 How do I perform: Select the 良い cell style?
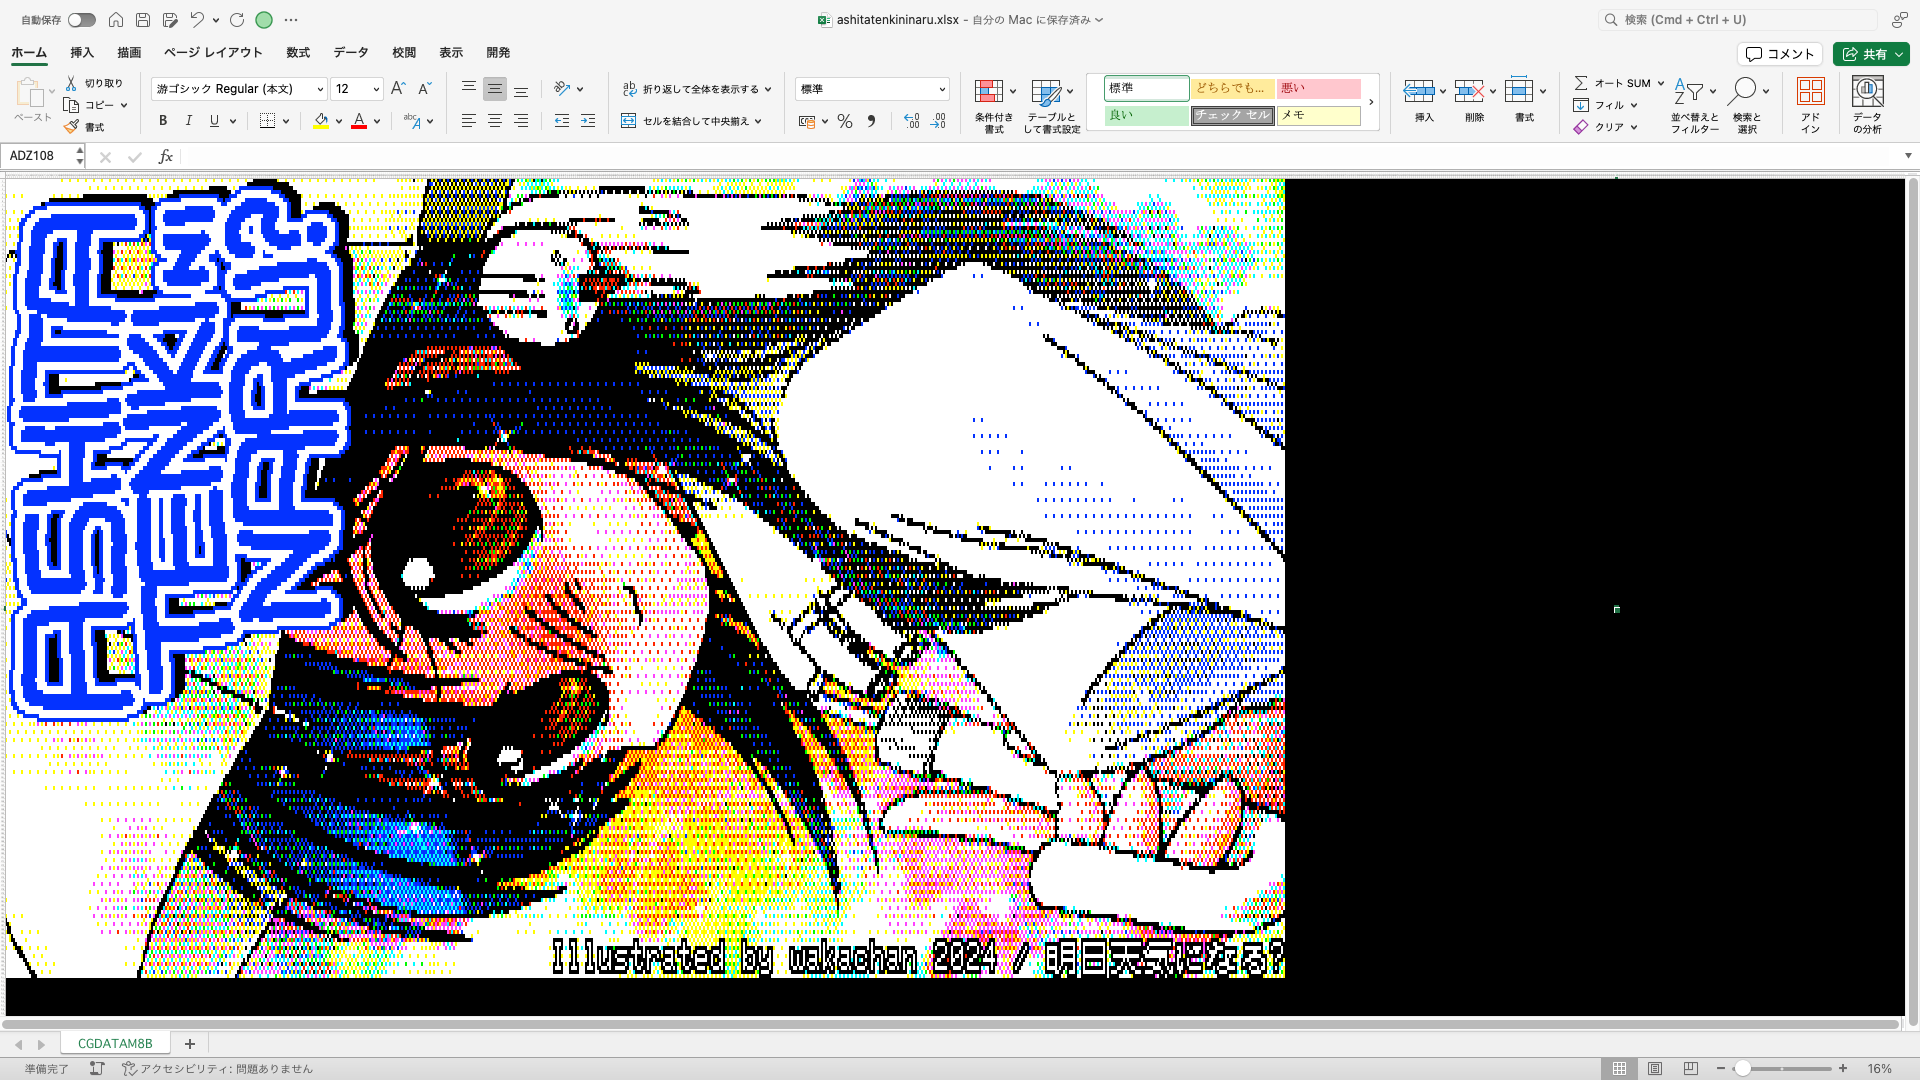[1147, 116]
